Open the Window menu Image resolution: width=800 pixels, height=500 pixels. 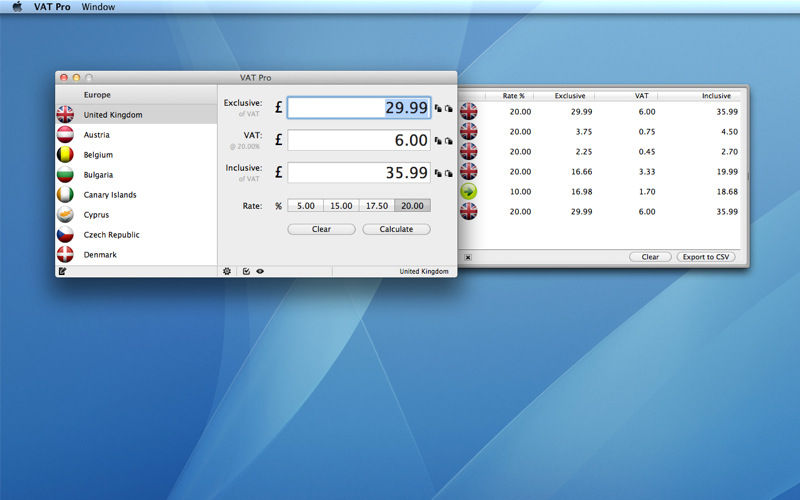point(98,7)
